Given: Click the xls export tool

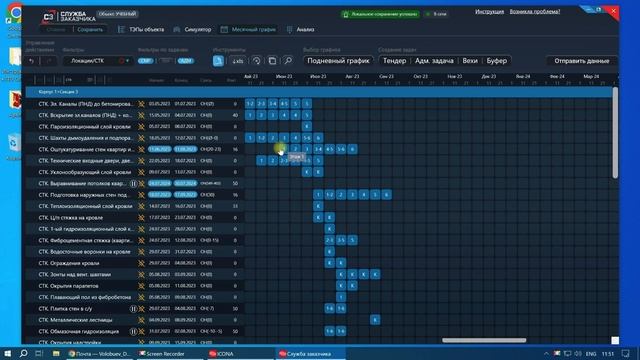Looking at the screenshot, I should (238, 61).
